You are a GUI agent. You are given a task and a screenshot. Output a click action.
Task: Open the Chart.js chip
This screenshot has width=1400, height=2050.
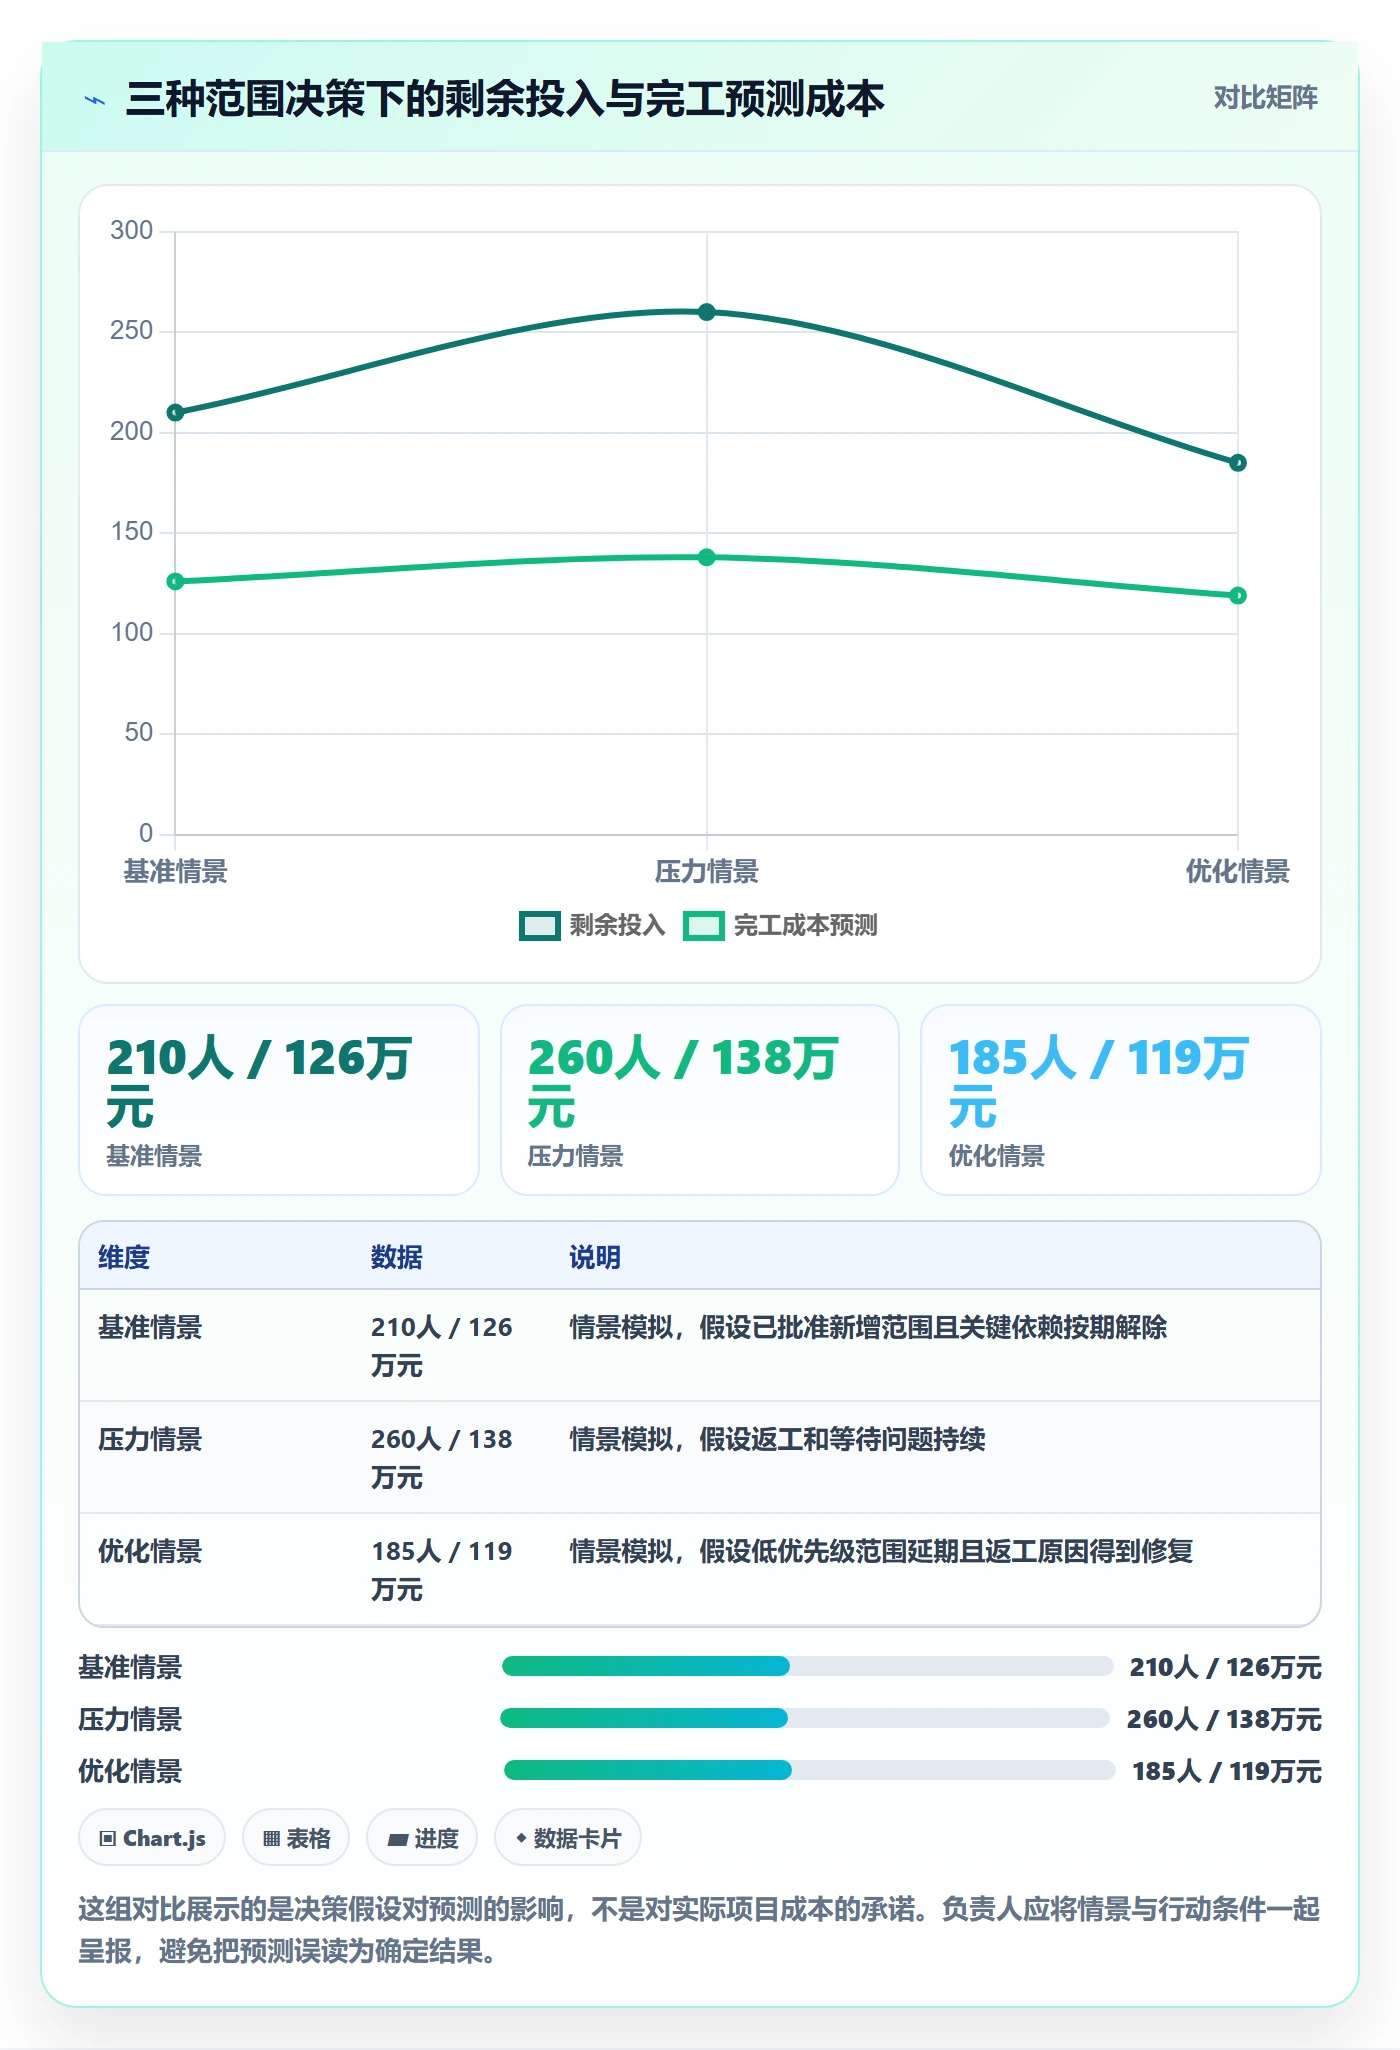[x=152, y=1838]
